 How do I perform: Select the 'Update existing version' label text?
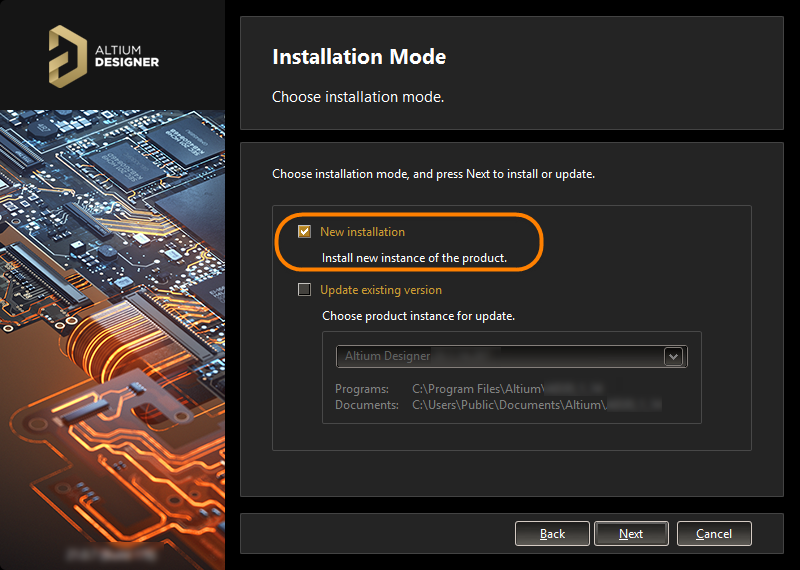tap(380, 290)
